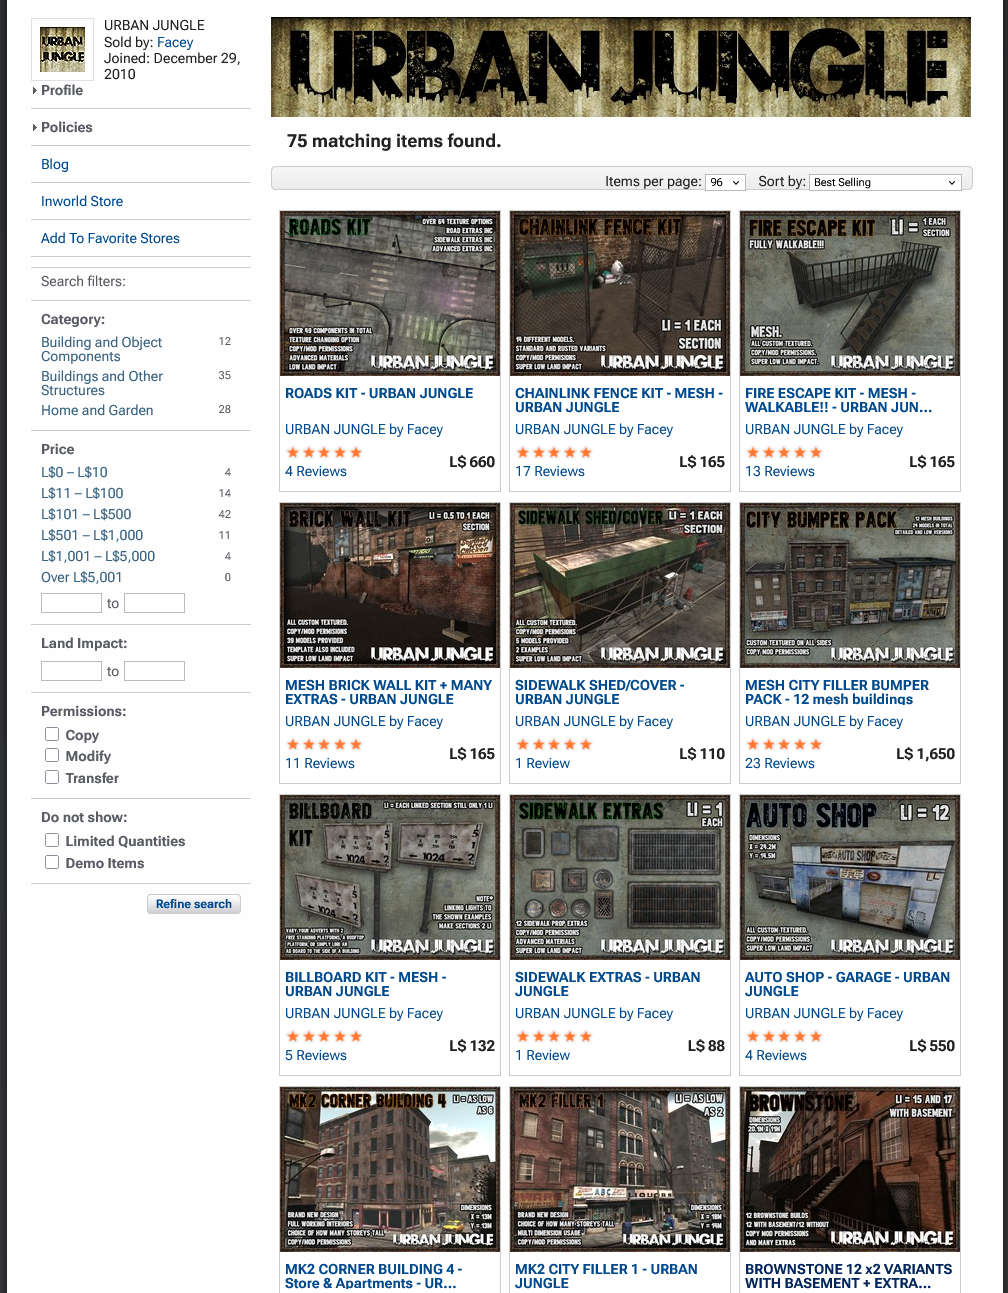
Task: Open the Roads Kit product thumbnail
Action: pos(390,293)
